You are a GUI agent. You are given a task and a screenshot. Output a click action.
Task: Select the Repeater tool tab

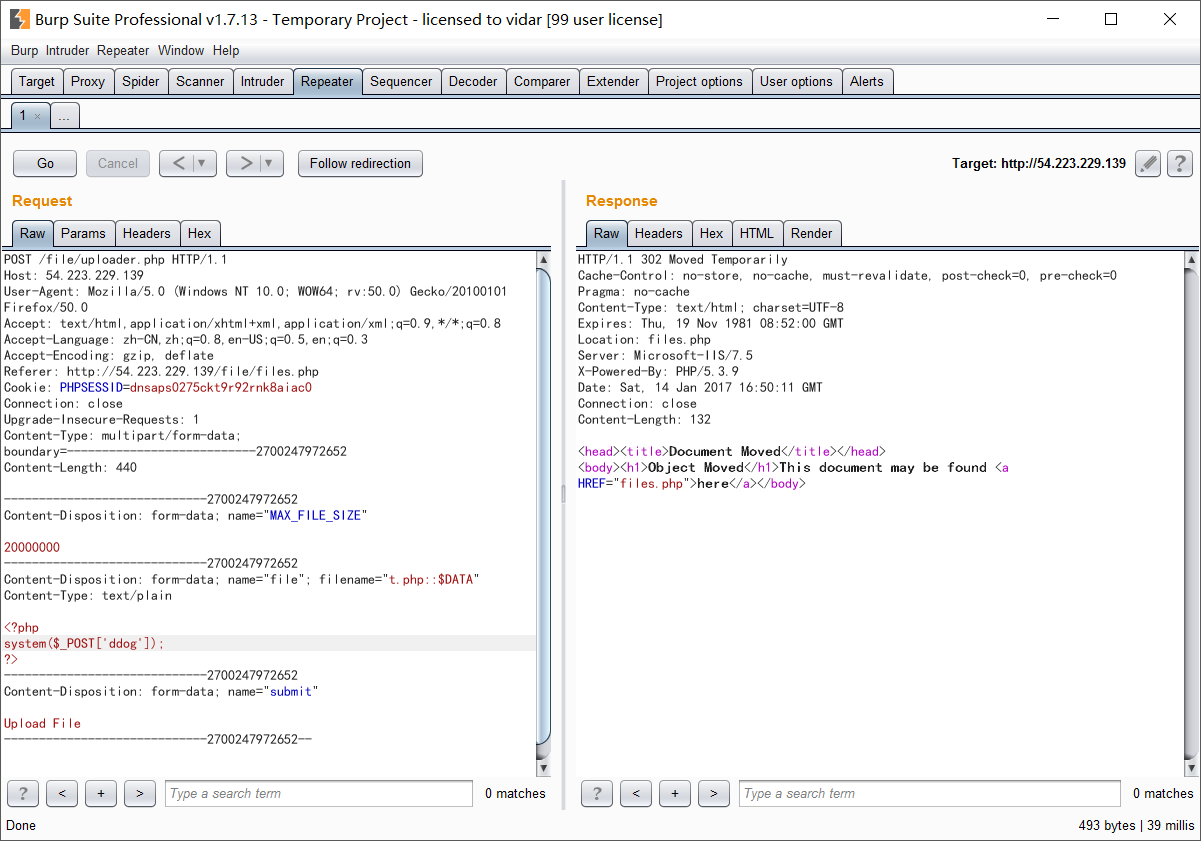pos(327,81)
